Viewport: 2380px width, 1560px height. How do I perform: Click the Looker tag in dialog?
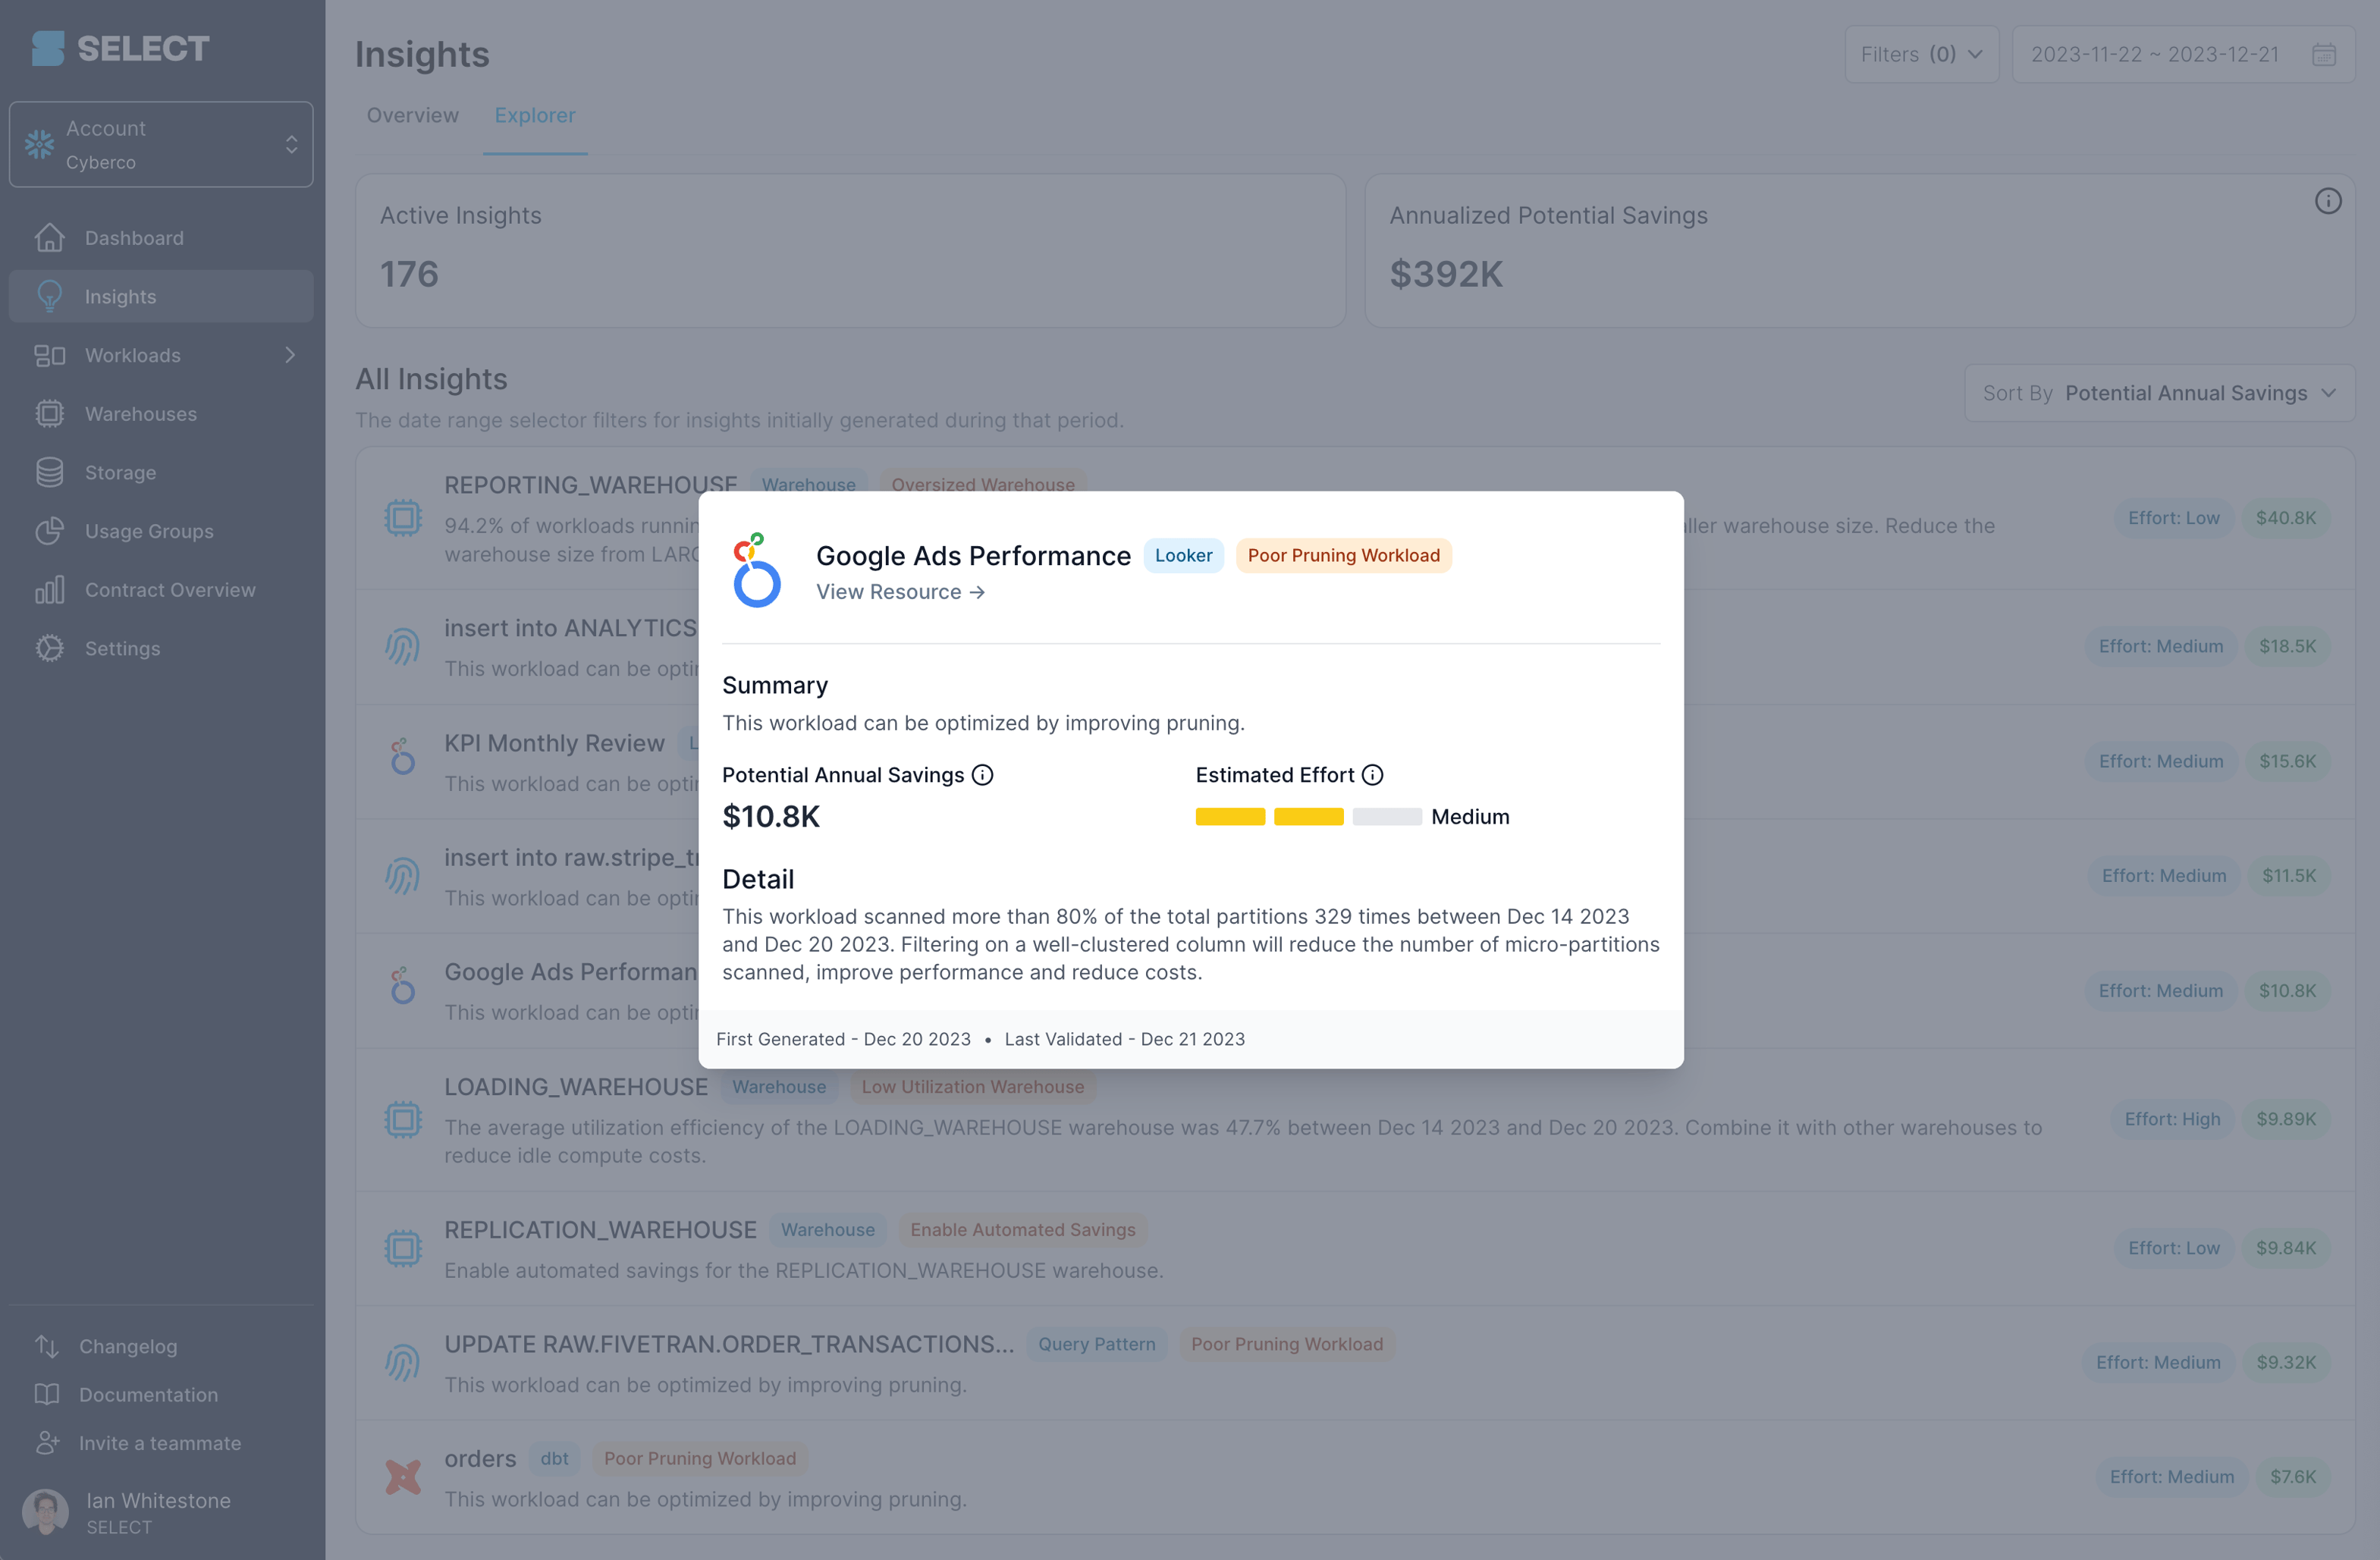pos(1183,555)
